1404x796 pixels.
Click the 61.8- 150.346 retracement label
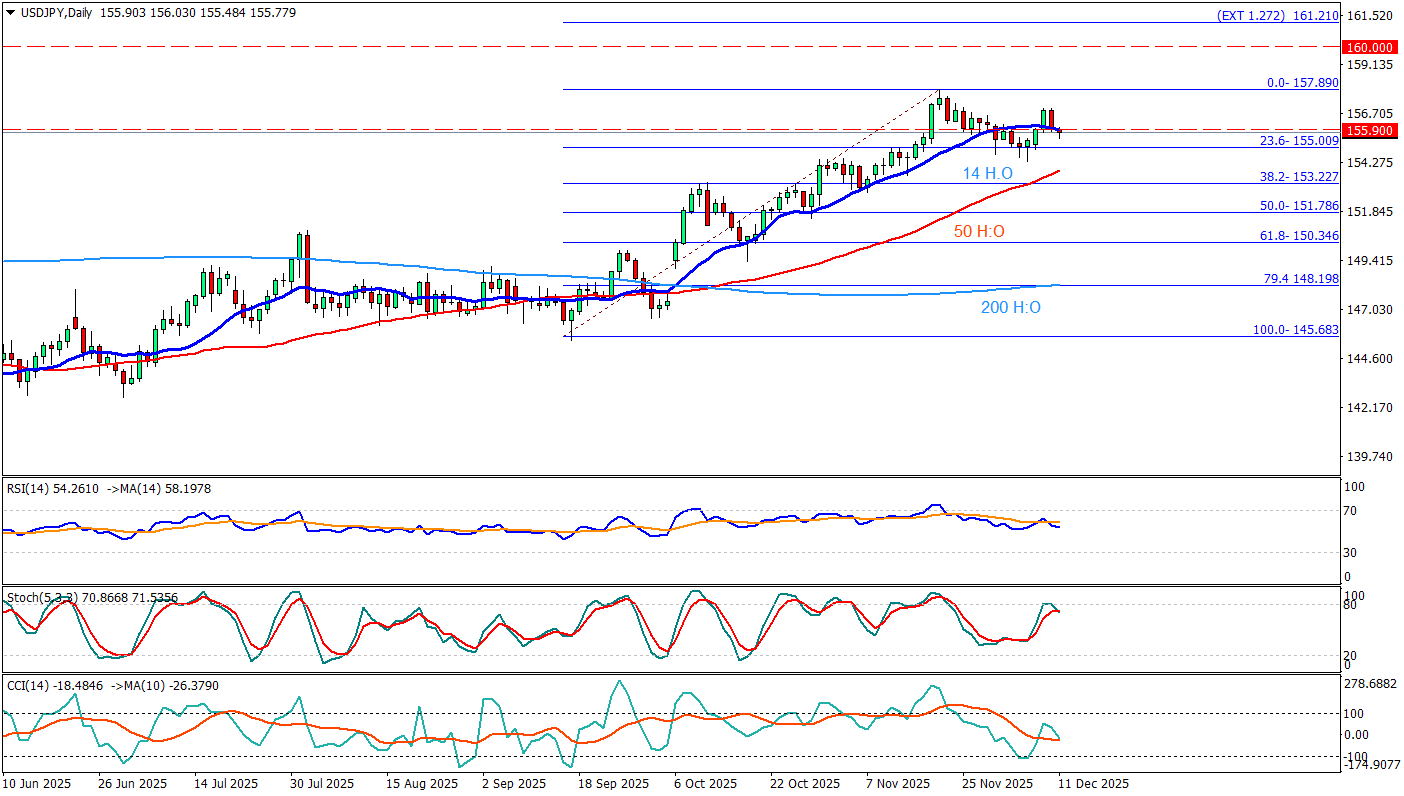click(1300, 235)
